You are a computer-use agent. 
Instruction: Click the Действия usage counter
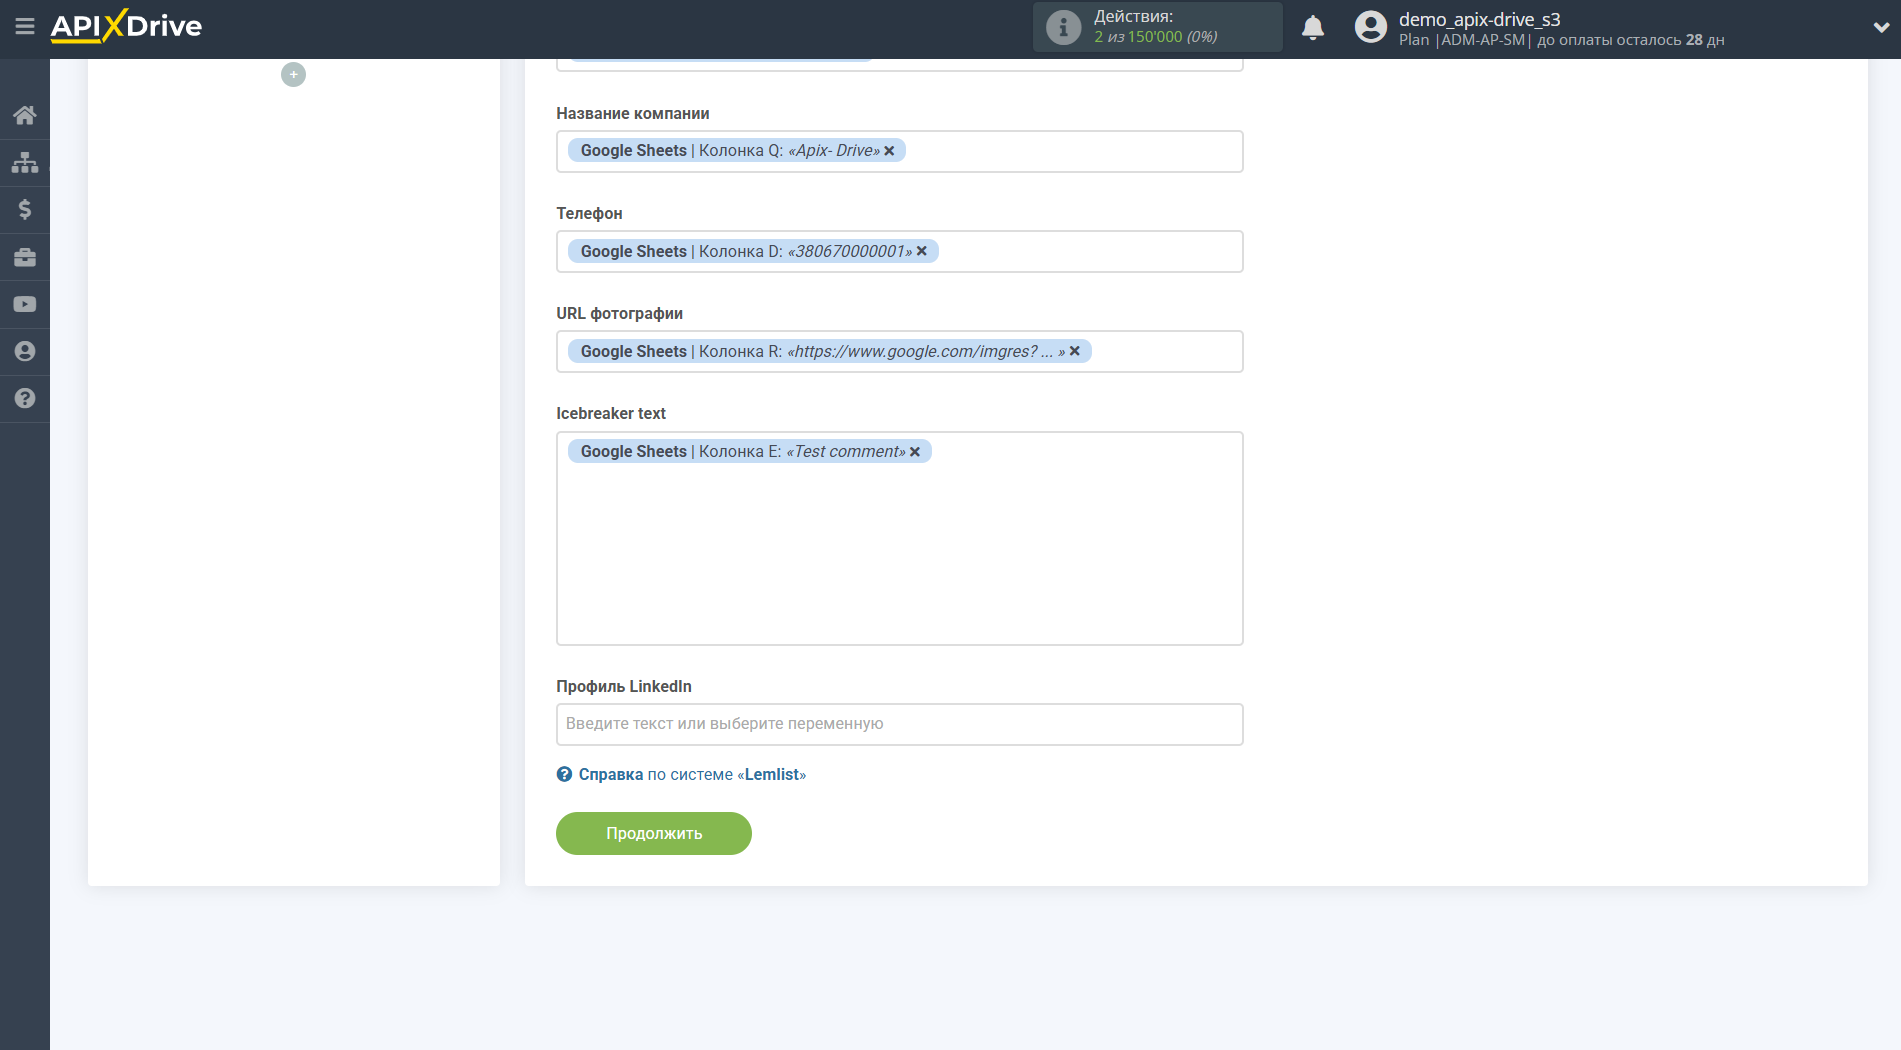1157,27
